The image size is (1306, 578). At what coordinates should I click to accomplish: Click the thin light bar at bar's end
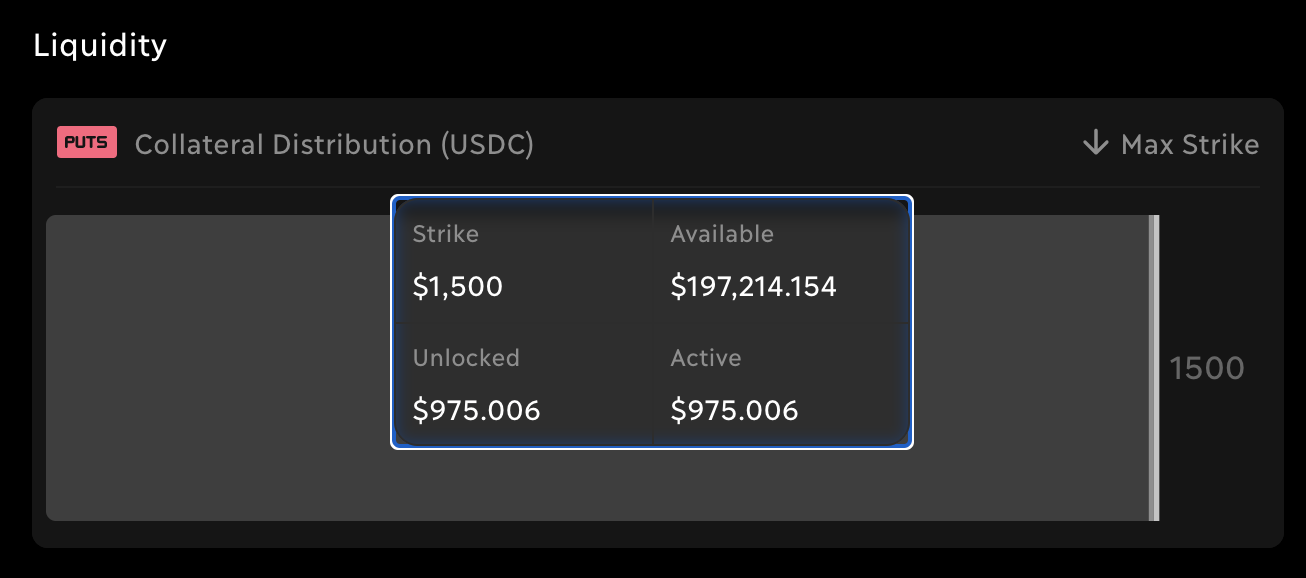pyautogui.click(x=1154, y=368)
